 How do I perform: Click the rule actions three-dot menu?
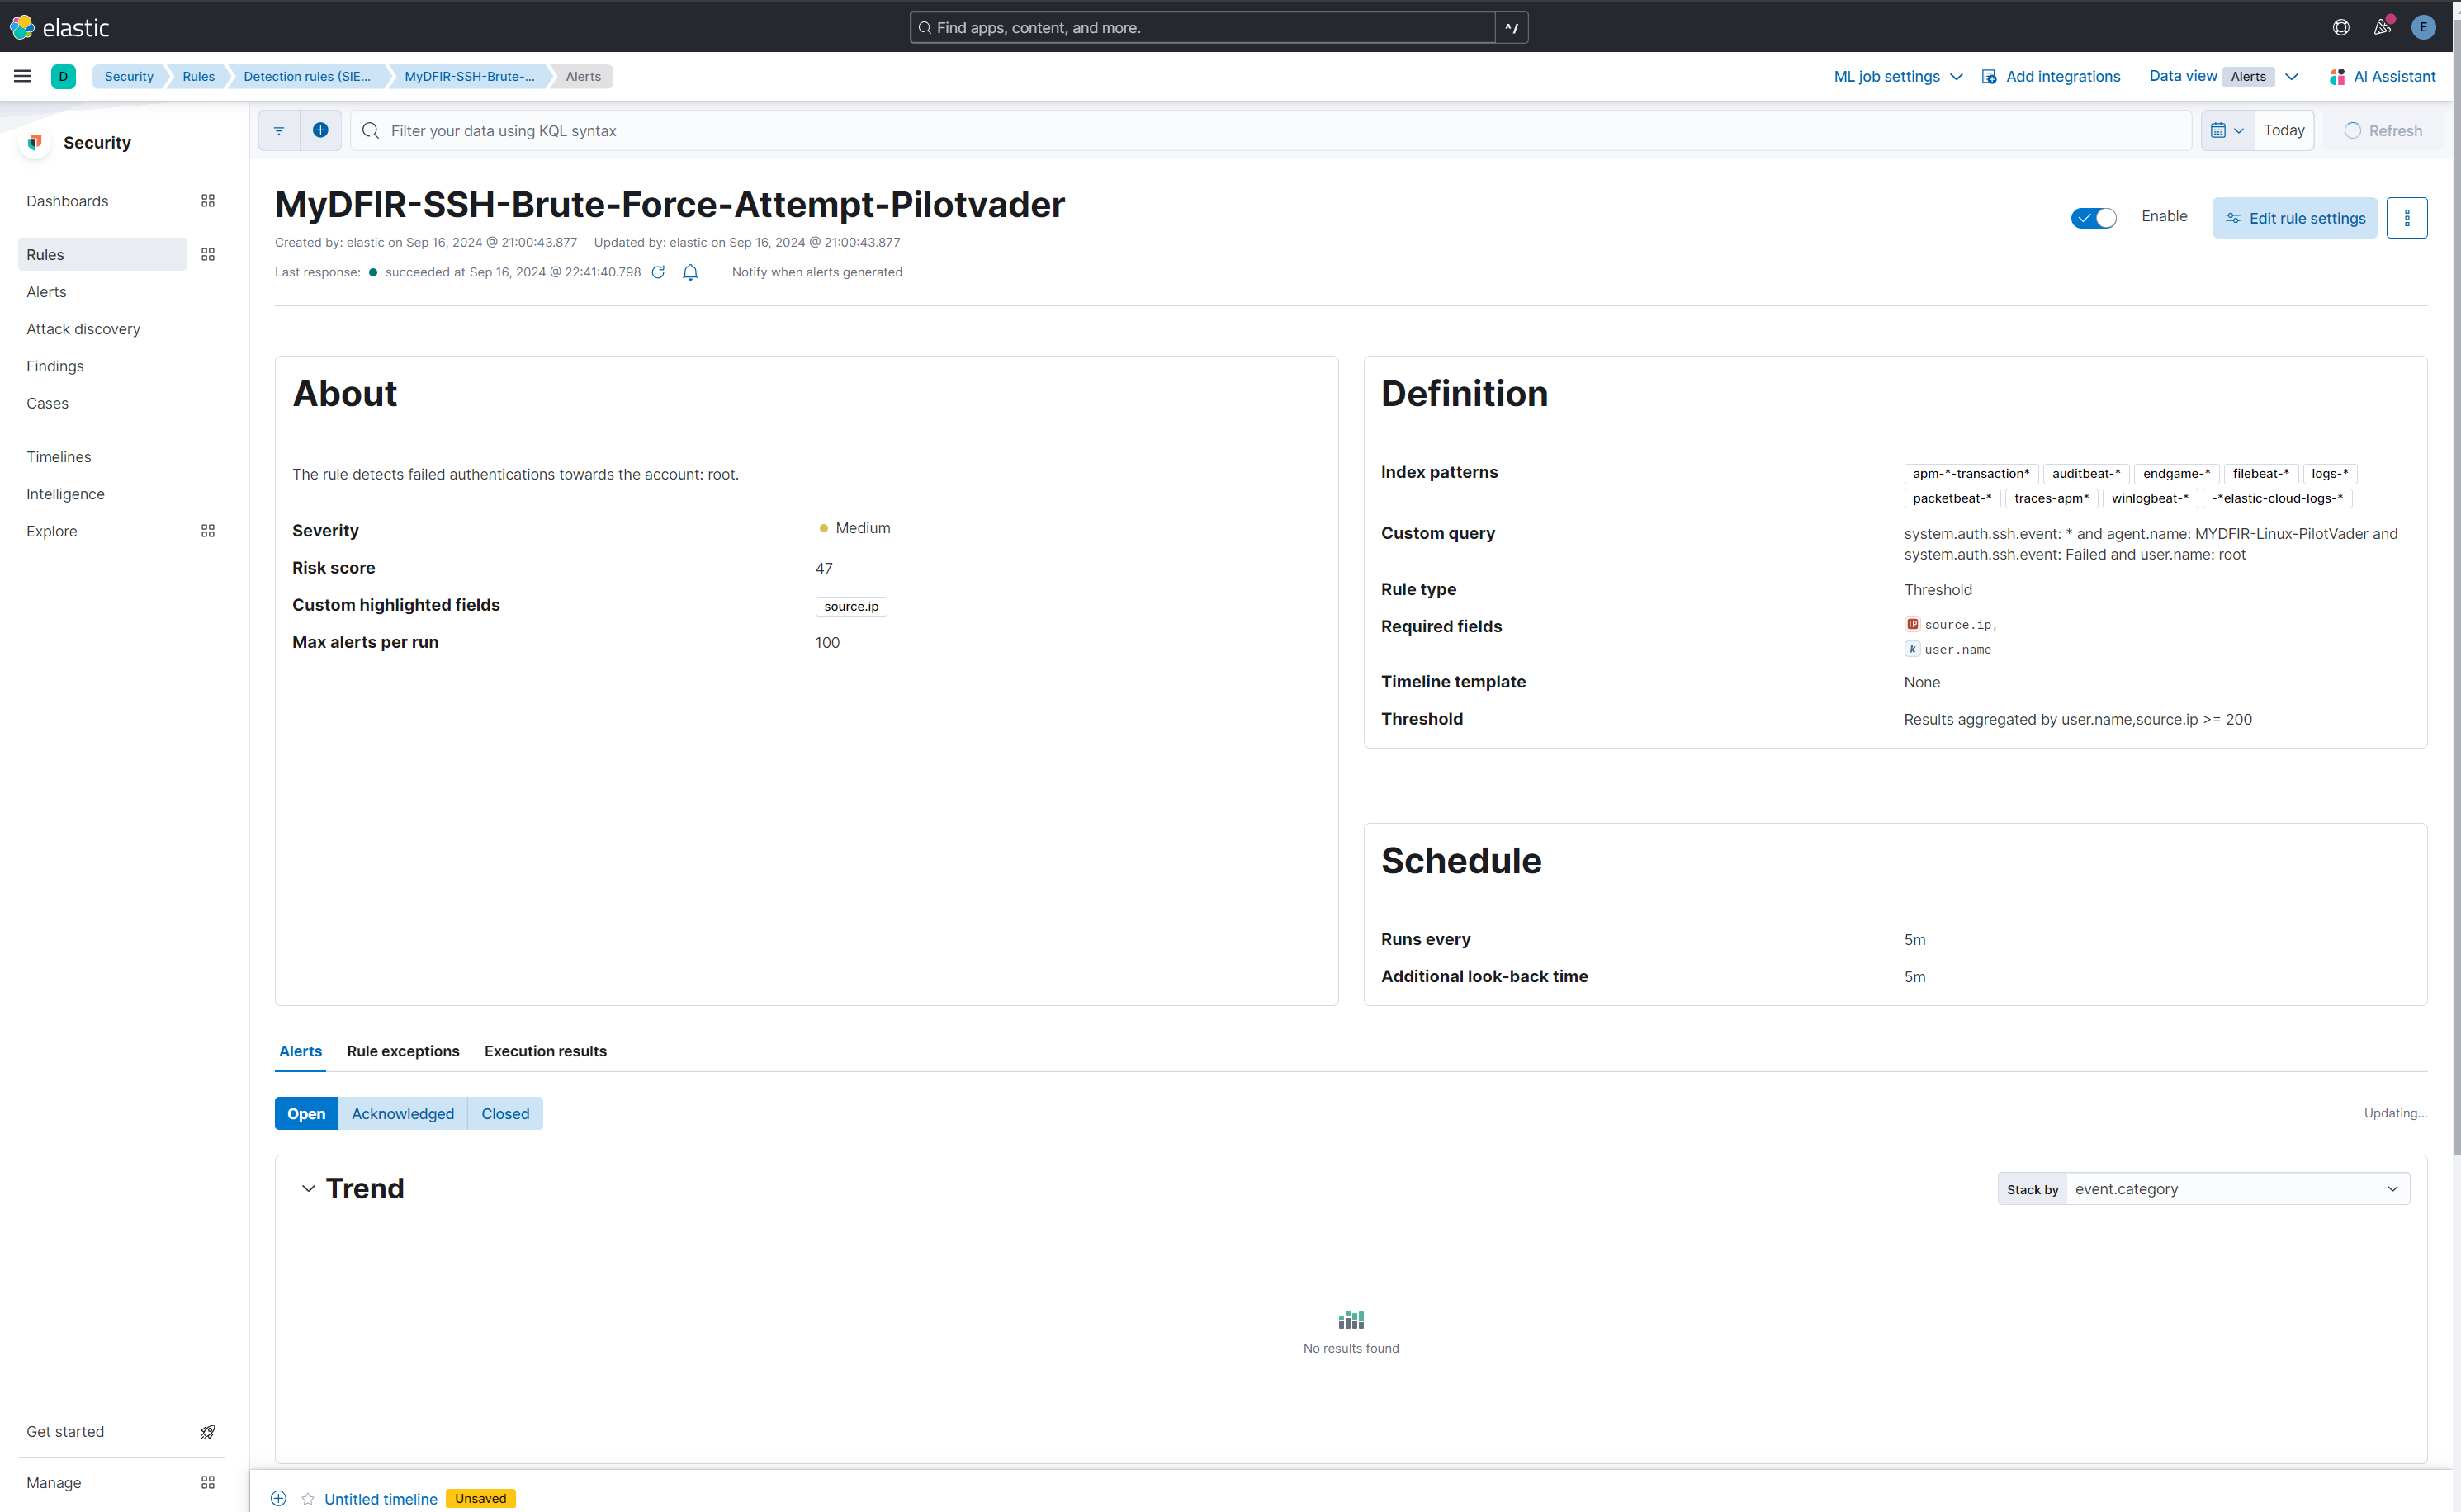pos(2407,217)
